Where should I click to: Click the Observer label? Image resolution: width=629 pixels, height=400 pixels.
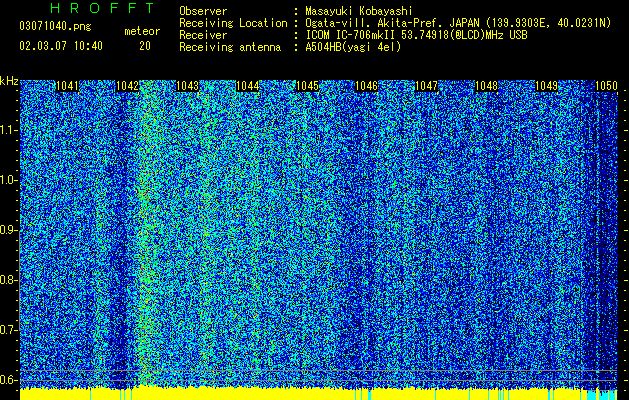(x=203, y=11)
